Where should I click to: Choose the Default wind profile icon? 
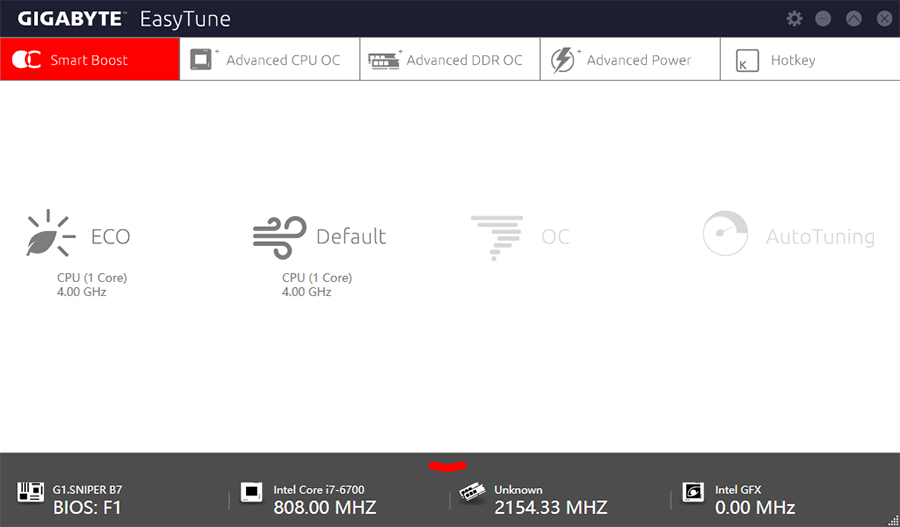pos(280,237)
